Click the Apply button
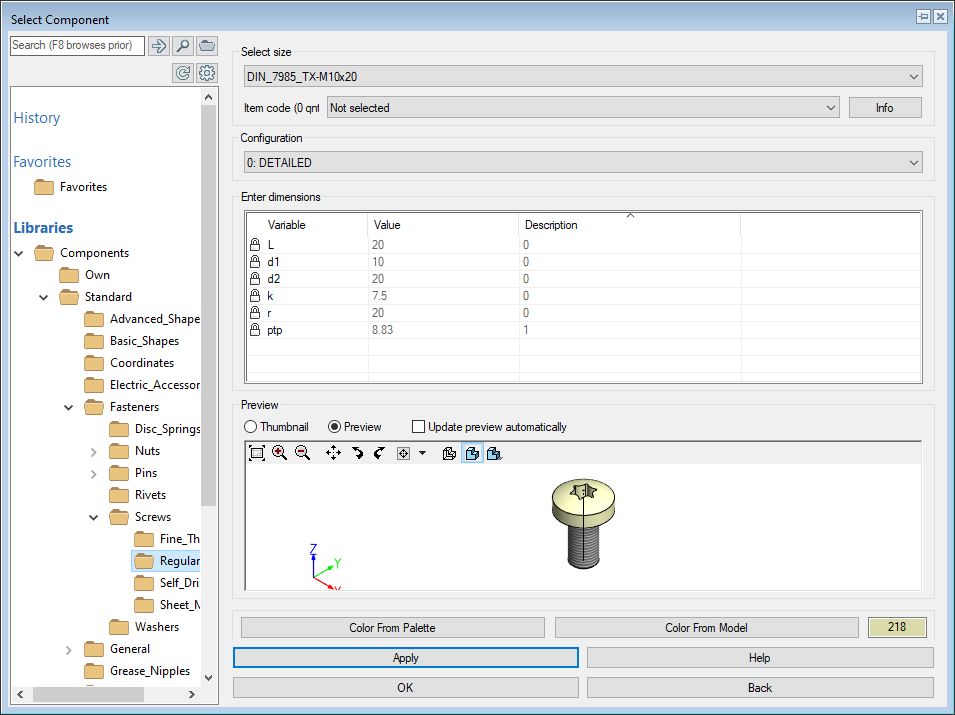Viewport: 955px width, 715px height. click(406, 658)
